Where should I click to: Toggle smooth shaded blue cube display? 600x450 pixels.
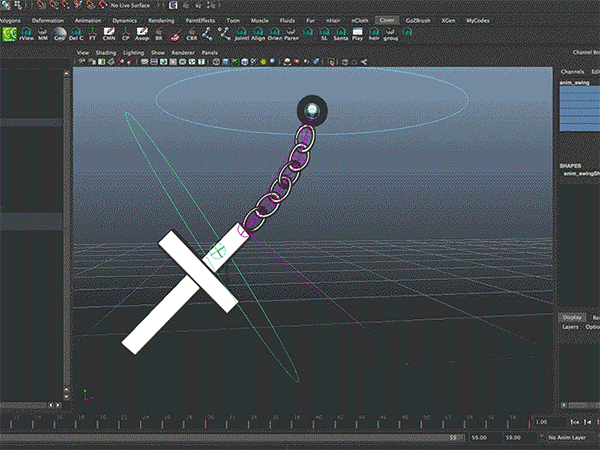tap(225, 62)
